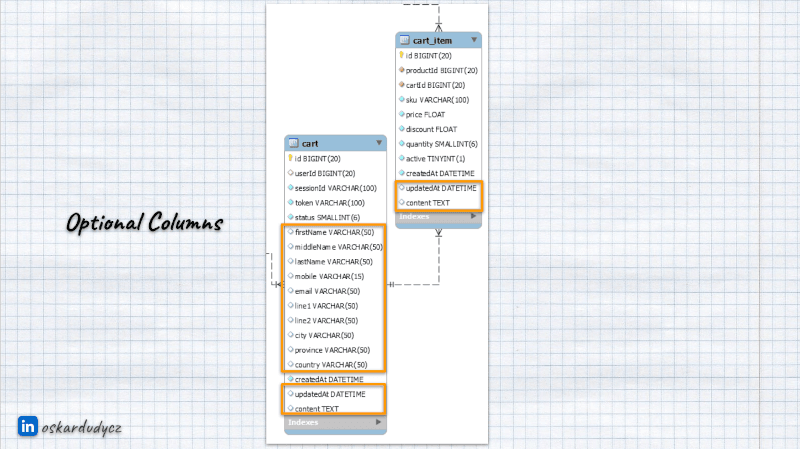800x449 pixels.
Task: Click the empty diamond icon beside userId
Action: click(291, 173)
